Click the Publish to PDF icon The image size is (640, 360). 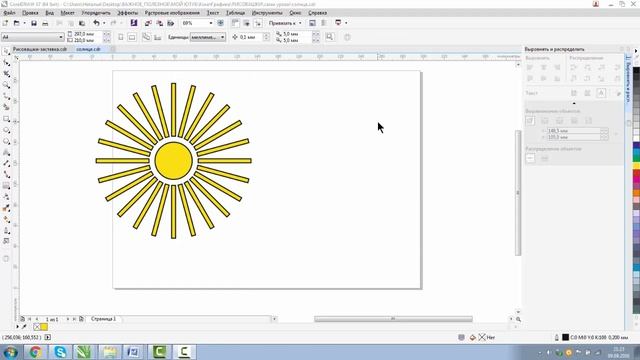click(171, 23)
